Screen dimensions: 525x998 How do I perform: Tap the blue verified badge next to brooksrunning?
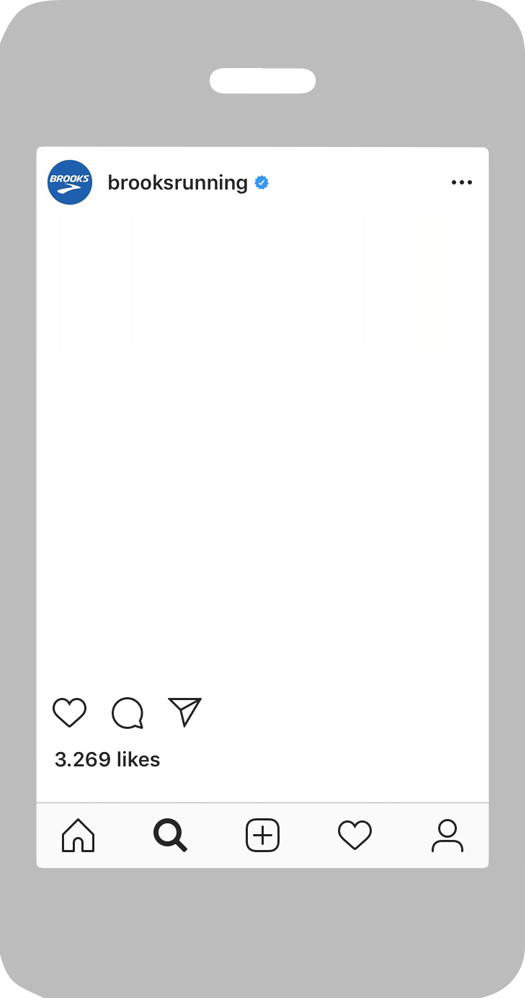pos(262,183)
